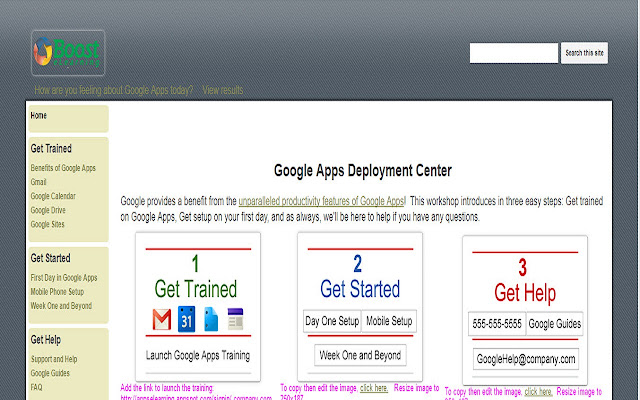Open the Calendar 31 icon in Get Trained card
Viewport: 640px width, 400px height.
(x=186, y=319)
